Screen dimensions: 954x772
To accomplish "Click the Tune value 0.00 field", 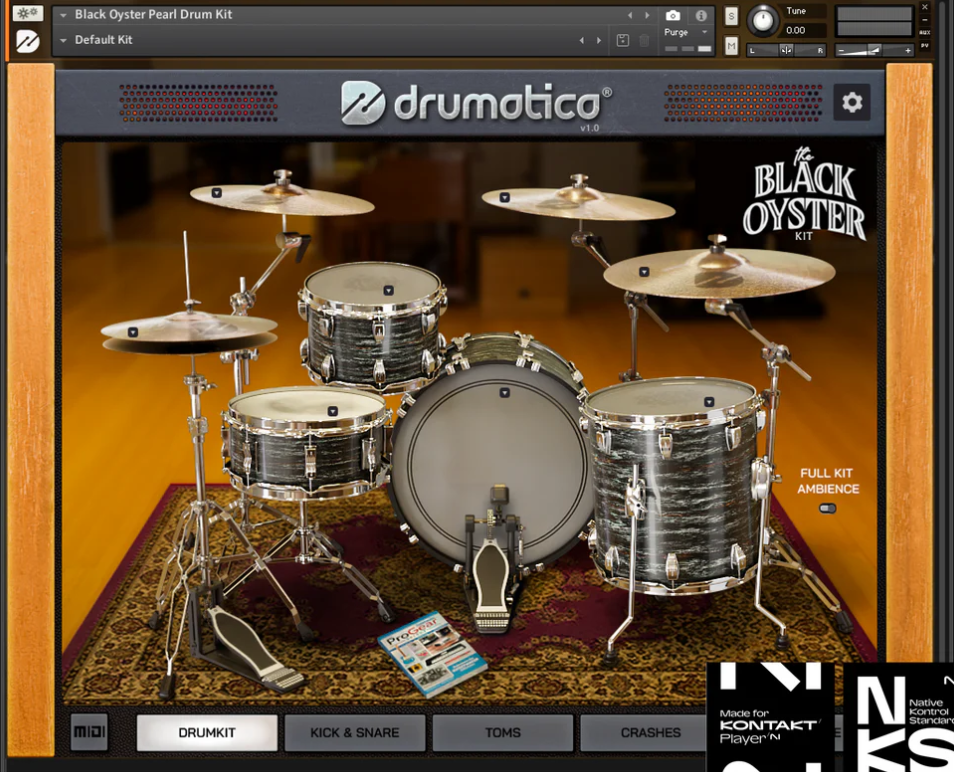I will click(x=803, y=30).
